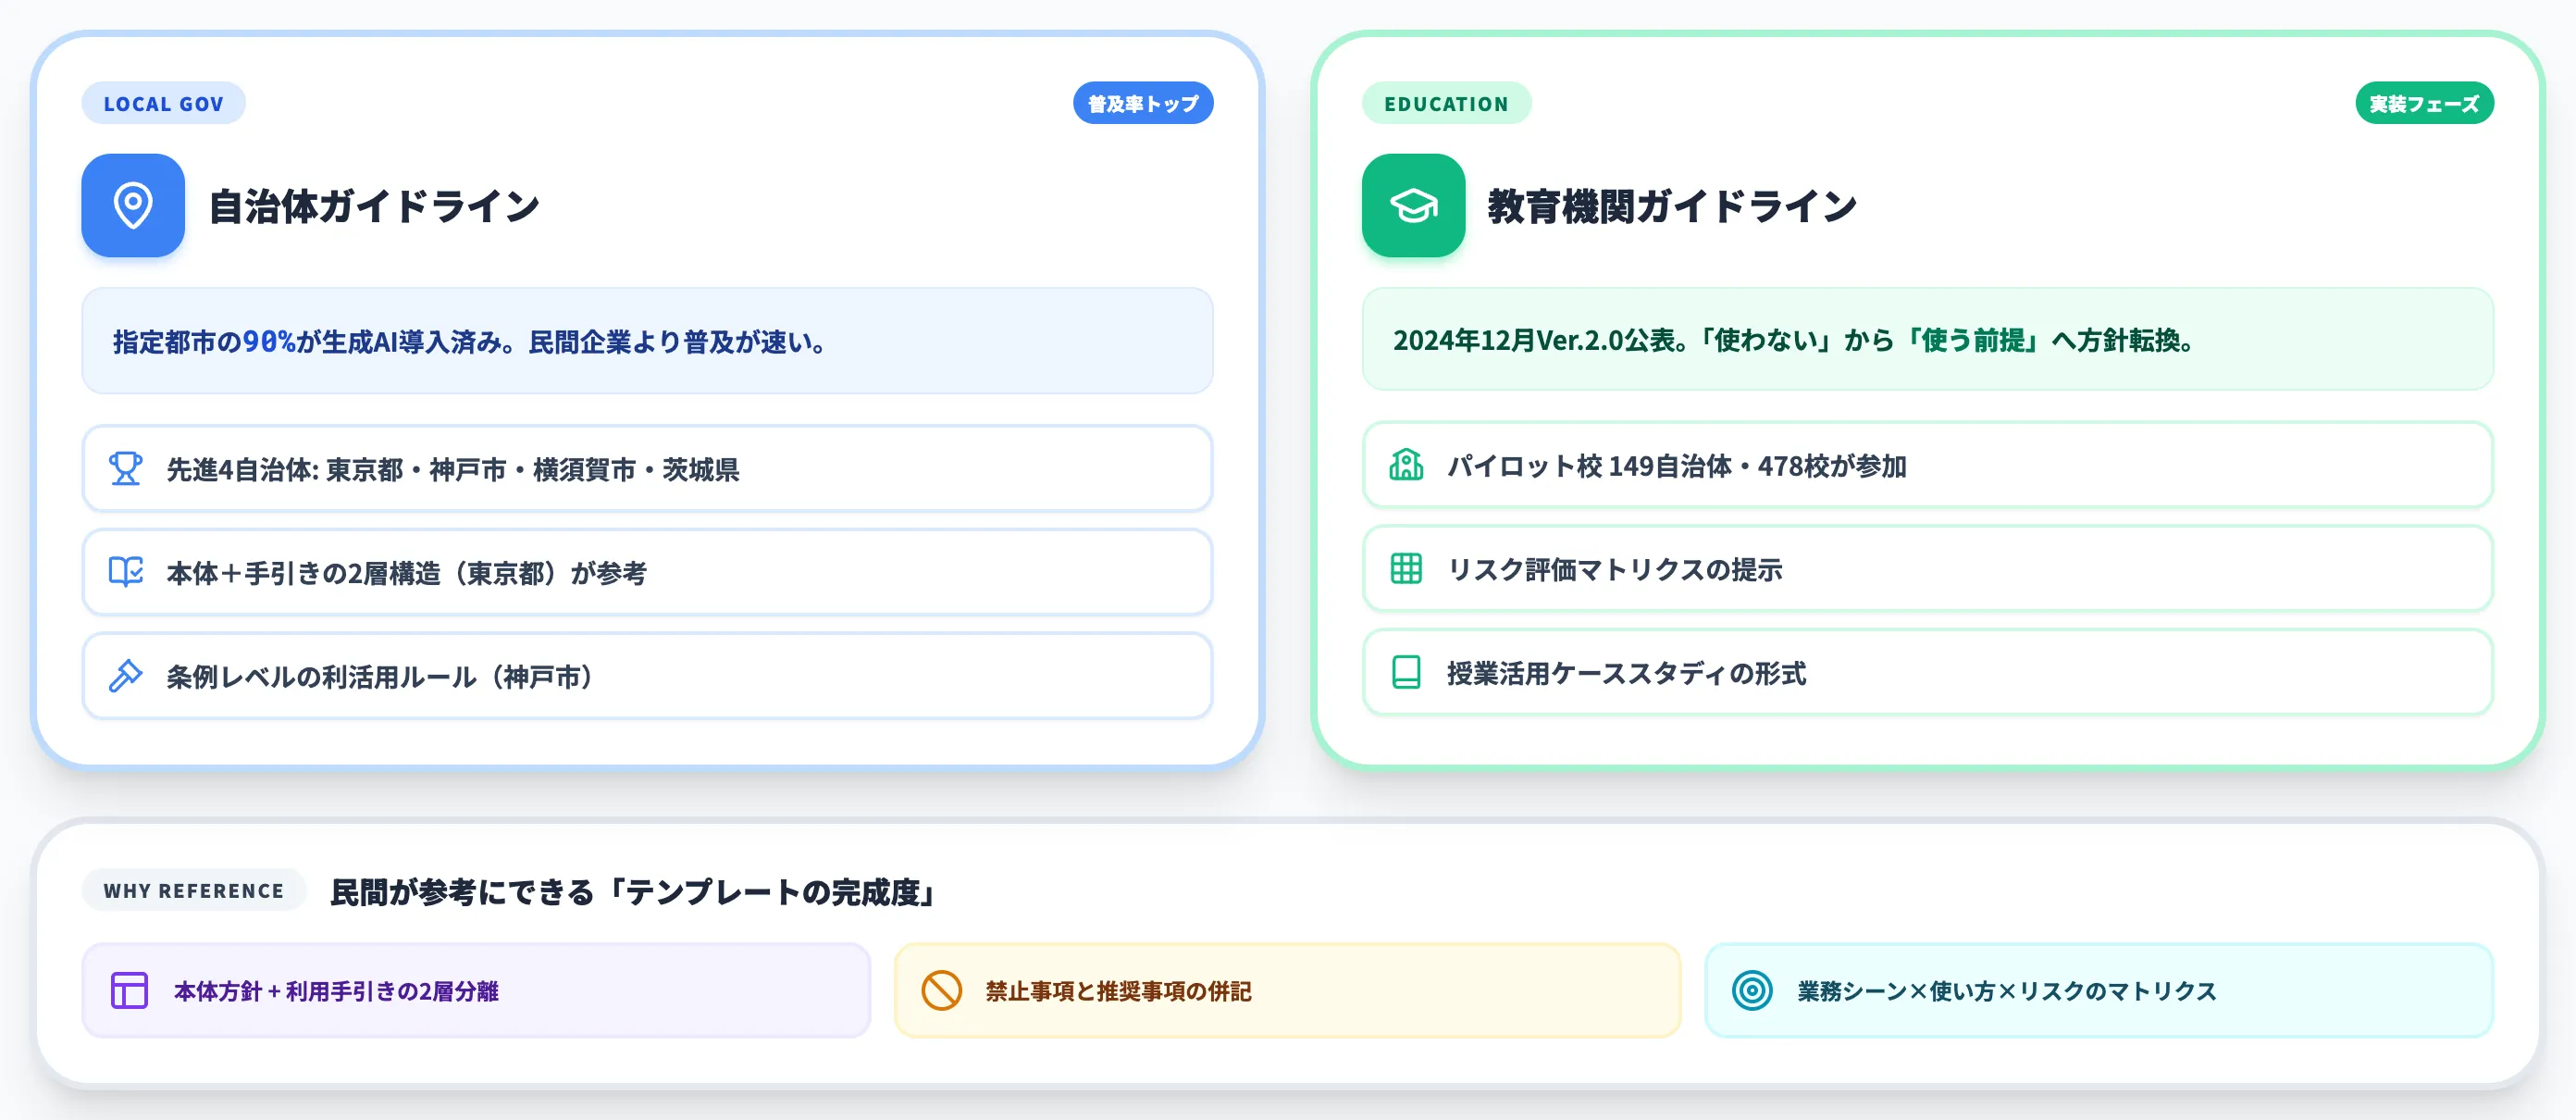Screen dimensions: 2576x1120
Task: Click the WHY REFERENCE tag
Action: (194, 890)
